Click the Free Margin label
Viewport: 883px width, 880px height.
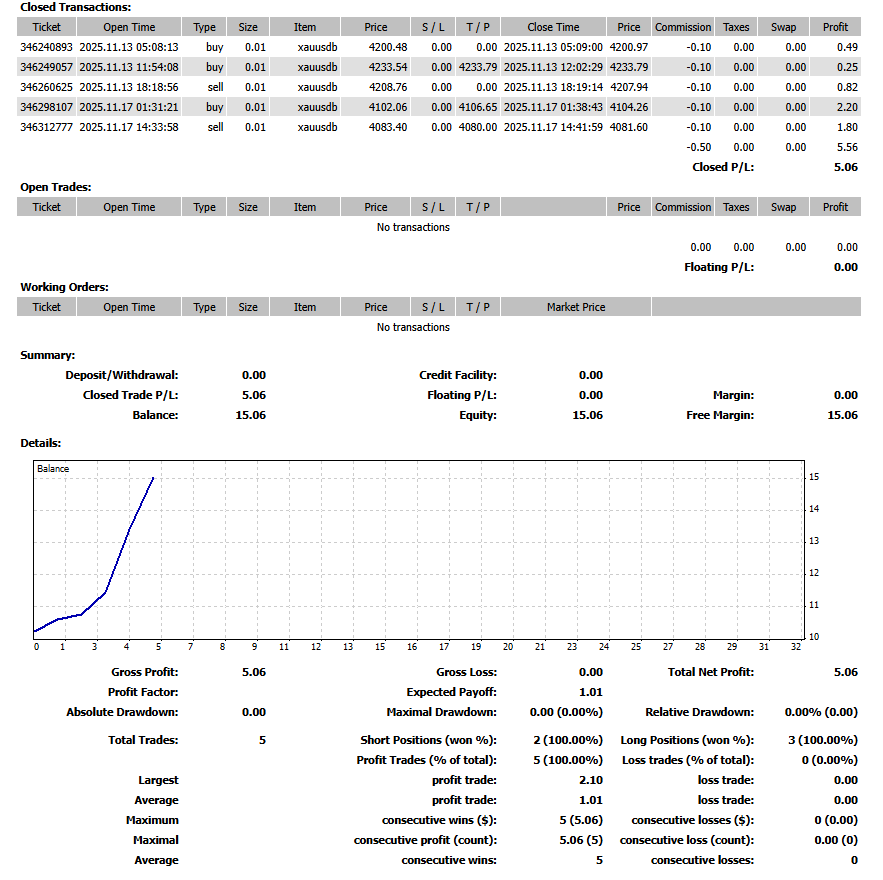point(720,415)
